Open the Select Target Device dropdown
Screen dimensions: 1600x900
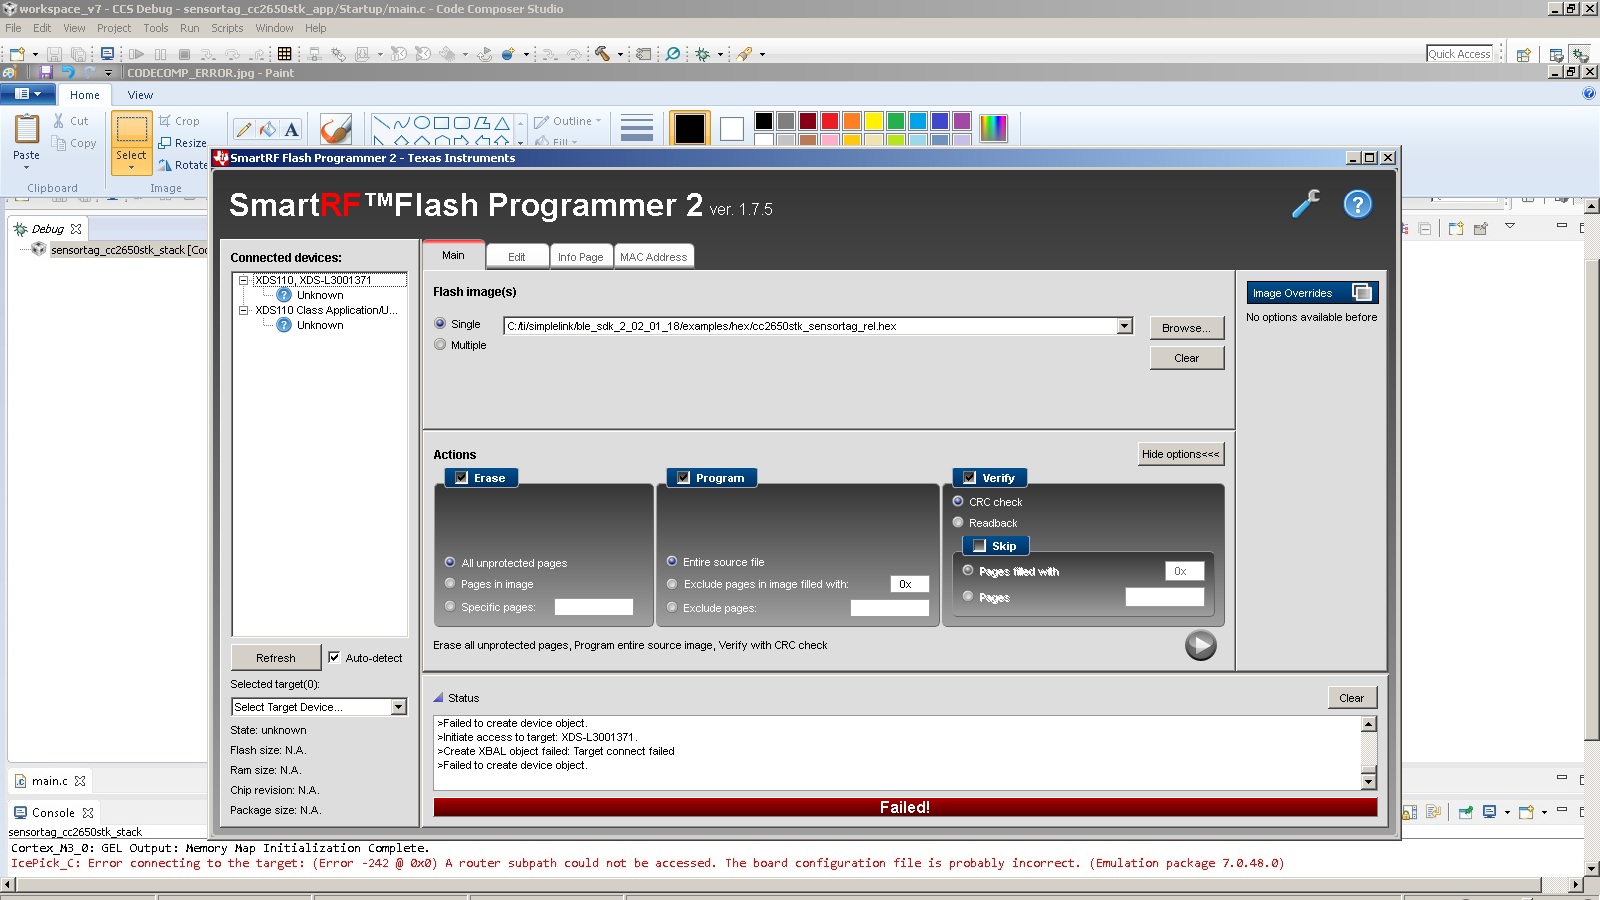click(398, 707)
